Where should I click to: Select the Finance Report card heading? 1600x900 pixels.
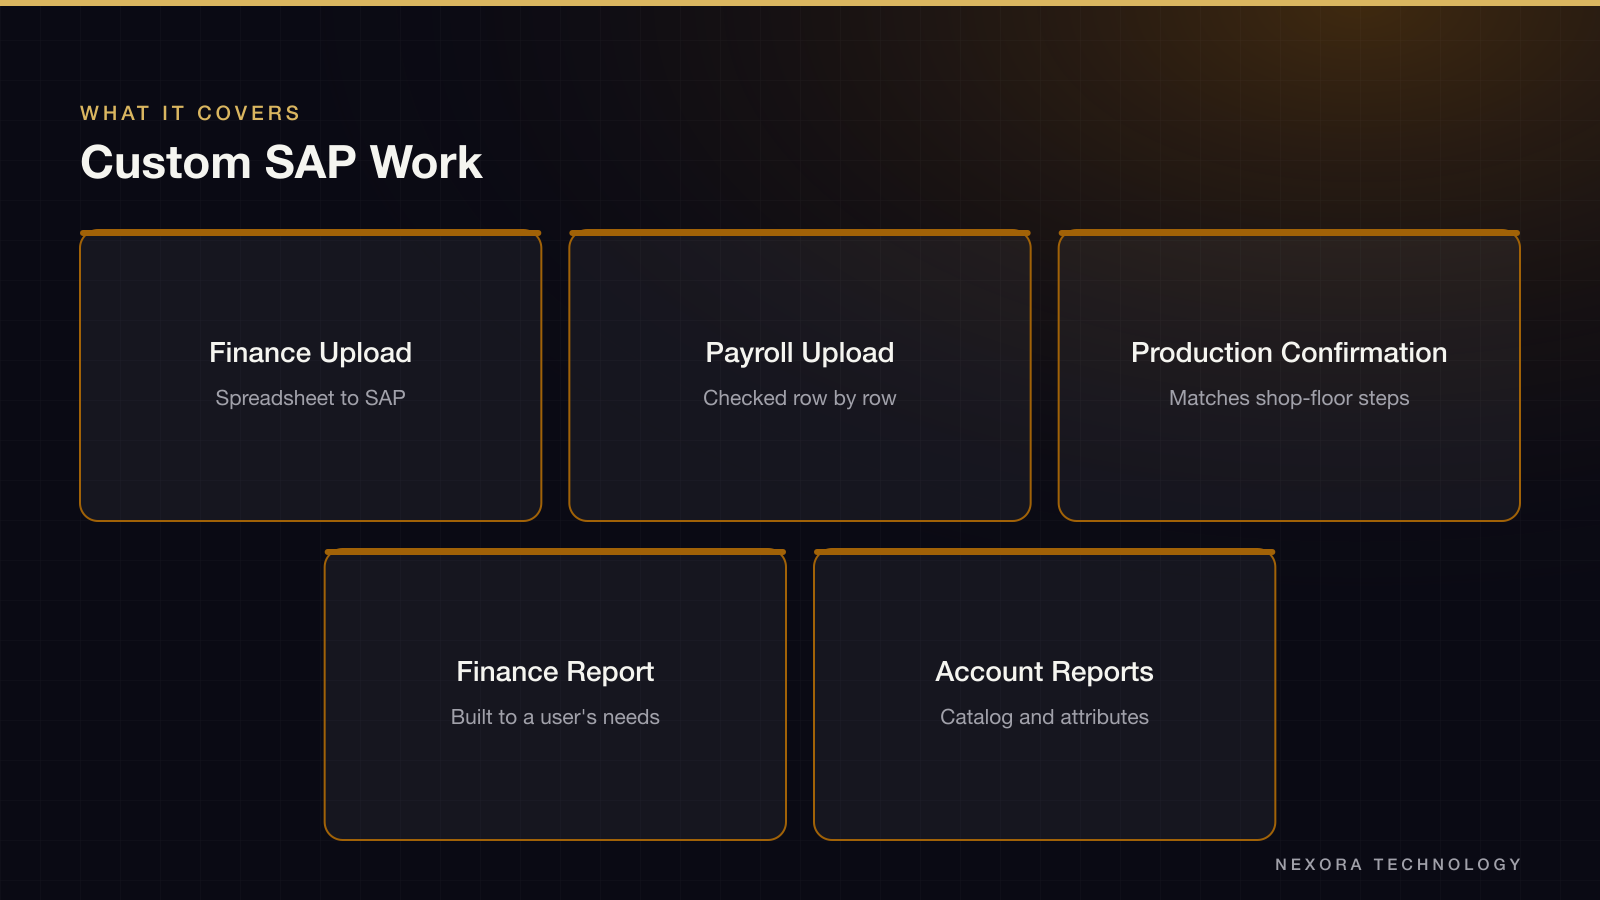click(555, 671)
